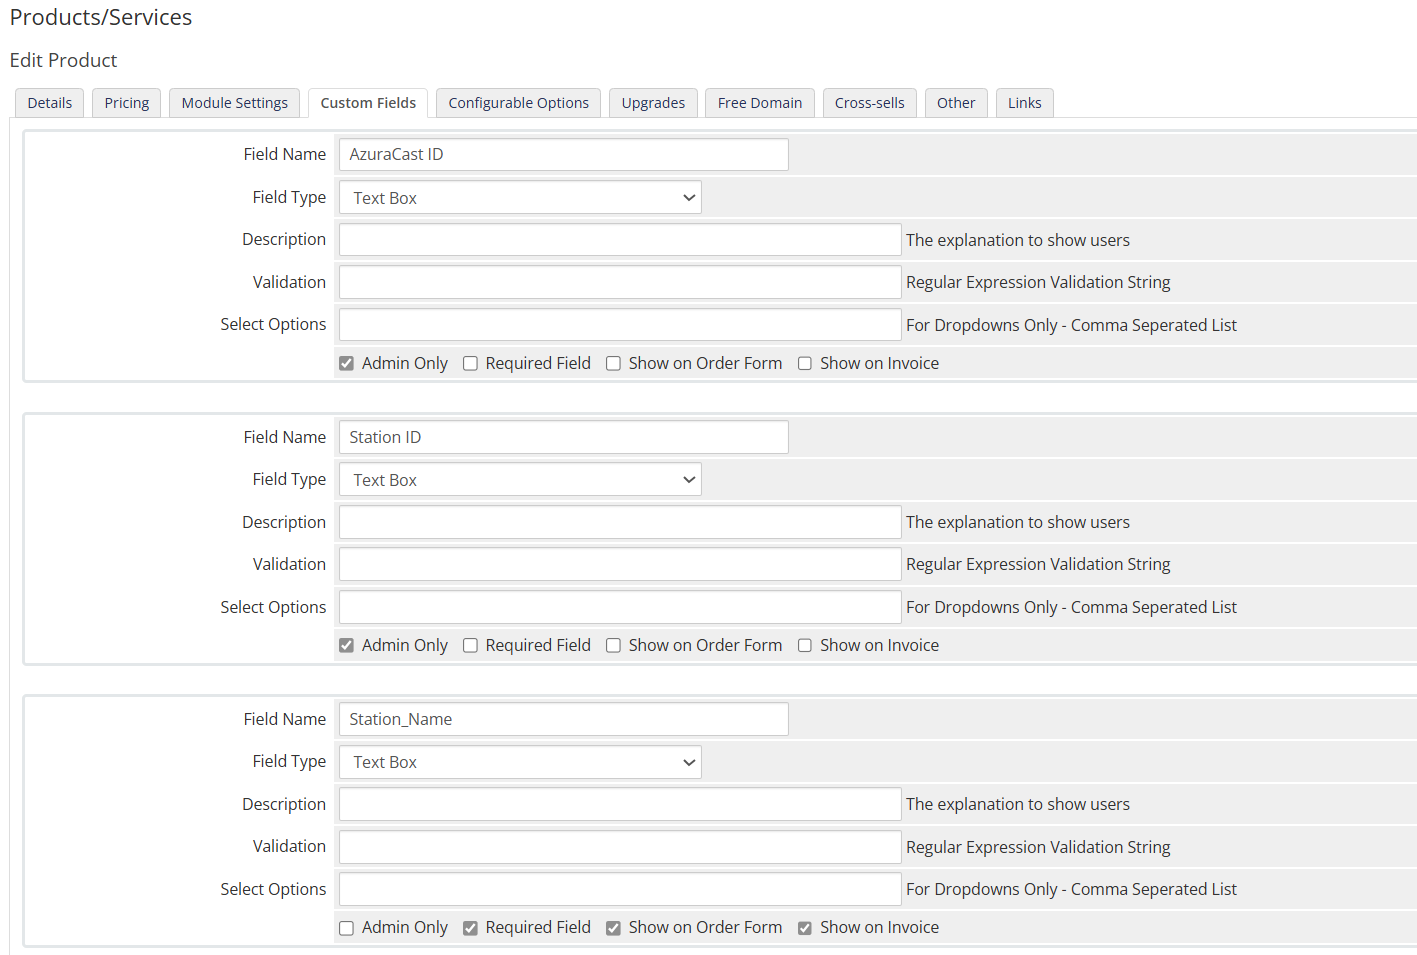Check Show on Order Form for AzuraCast ID
Image resolution: width=1417 pixels, height=955 pixels.
[614, 364]
